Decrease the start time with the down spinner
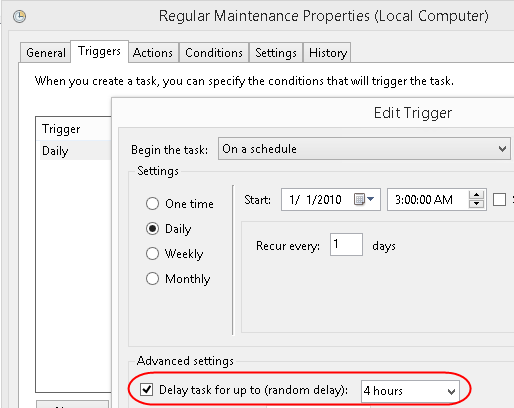 point(477,204)
